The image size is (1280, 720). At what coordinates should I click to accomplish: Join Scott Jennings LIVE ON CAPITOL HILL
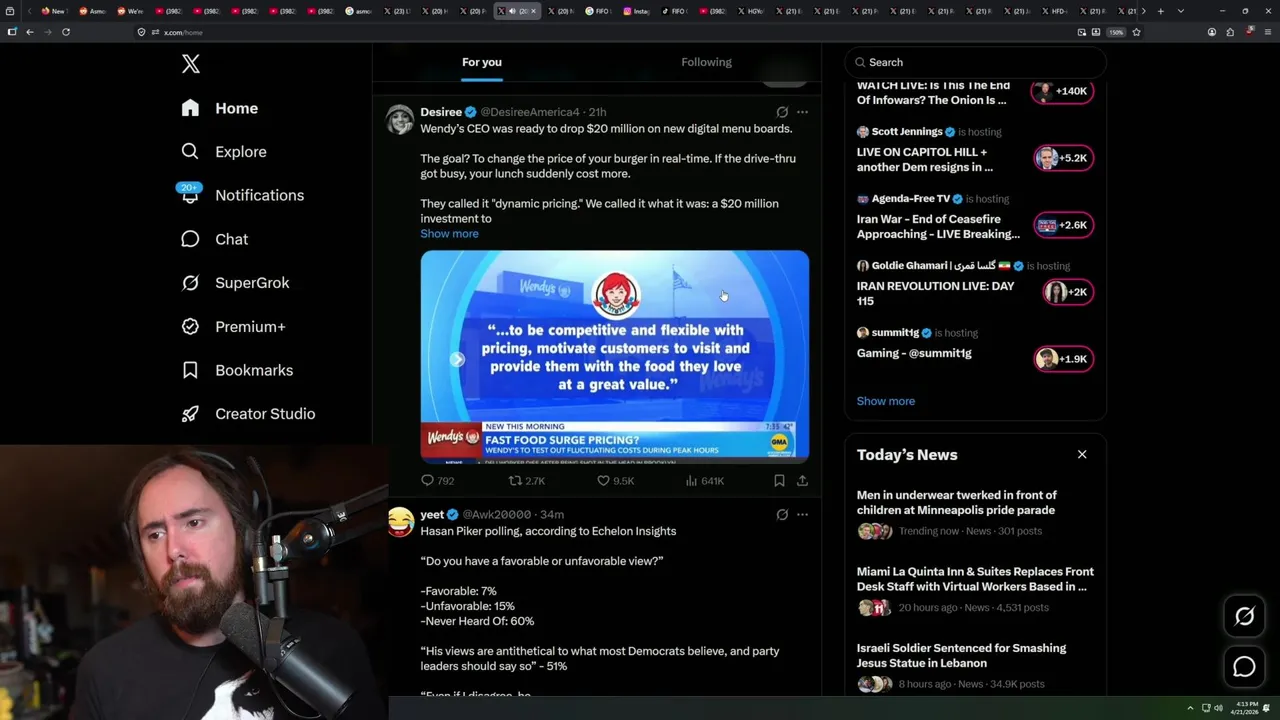tap(925, 160)
